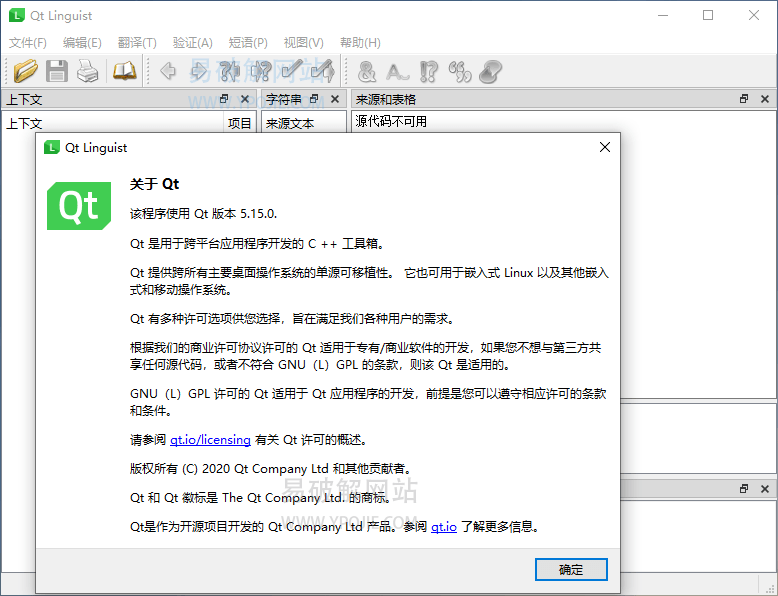Viewport: 778px width, 596px height.
Task: Click the Previous arrow toolbar icon
Action: (x=168, y=71)
